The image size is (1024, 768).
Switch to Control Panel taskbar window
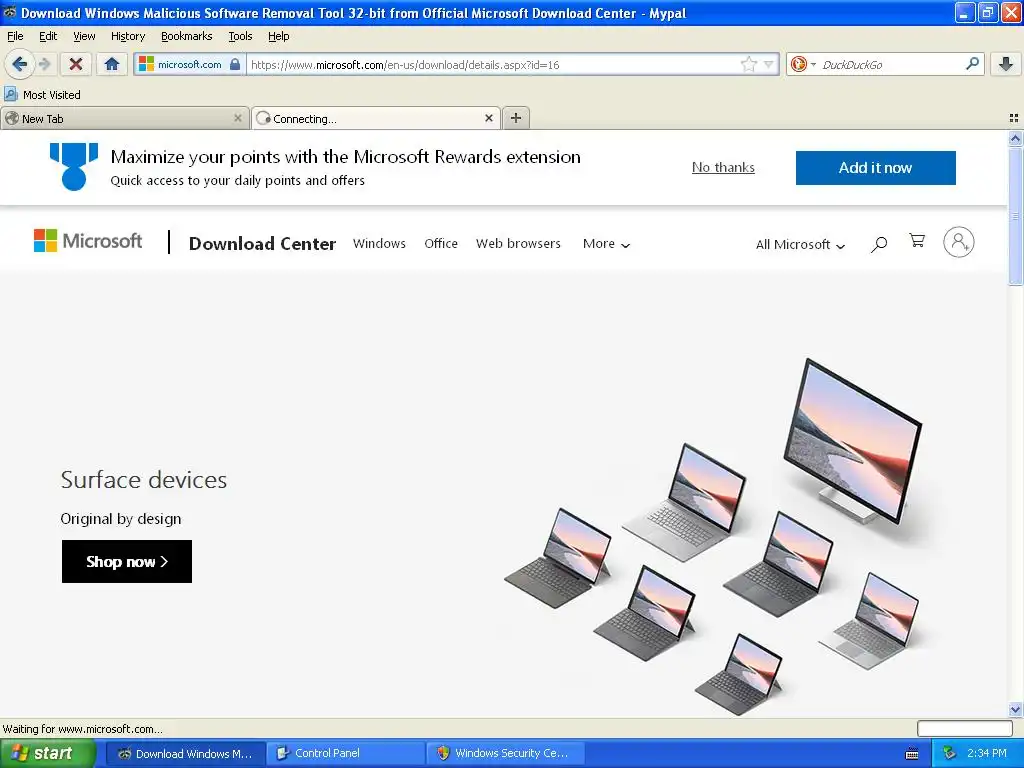click(x=346, y=754)
